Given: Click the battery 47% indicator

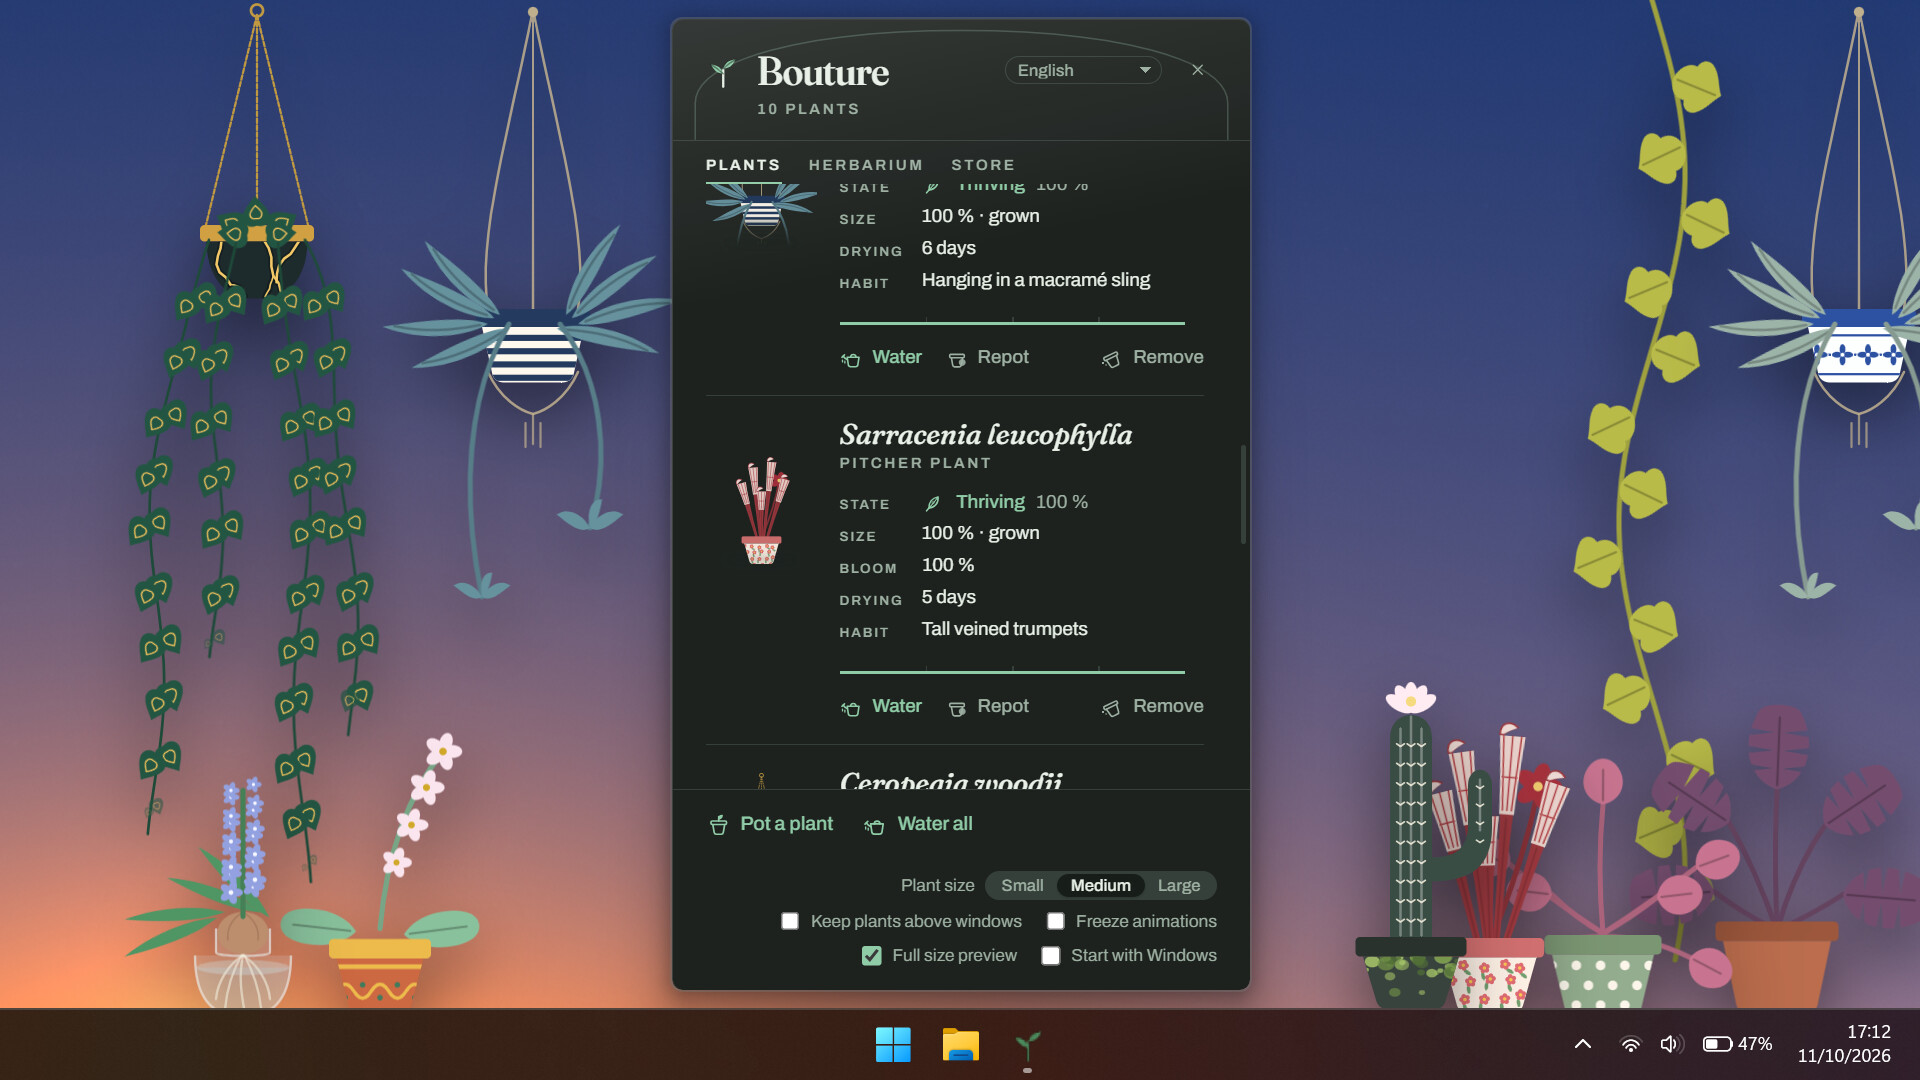Looking at the screenshot, I should point(1738,1044).
